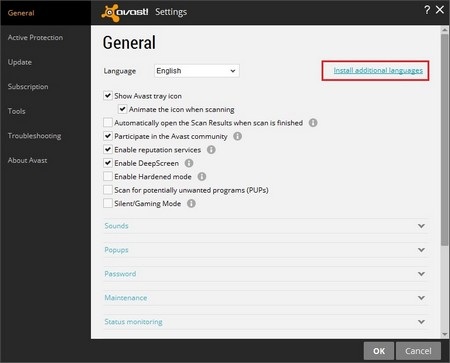Click the Maintenance section heading
The height and width of the screenshot is (363, 450).
tap(126, 298)
